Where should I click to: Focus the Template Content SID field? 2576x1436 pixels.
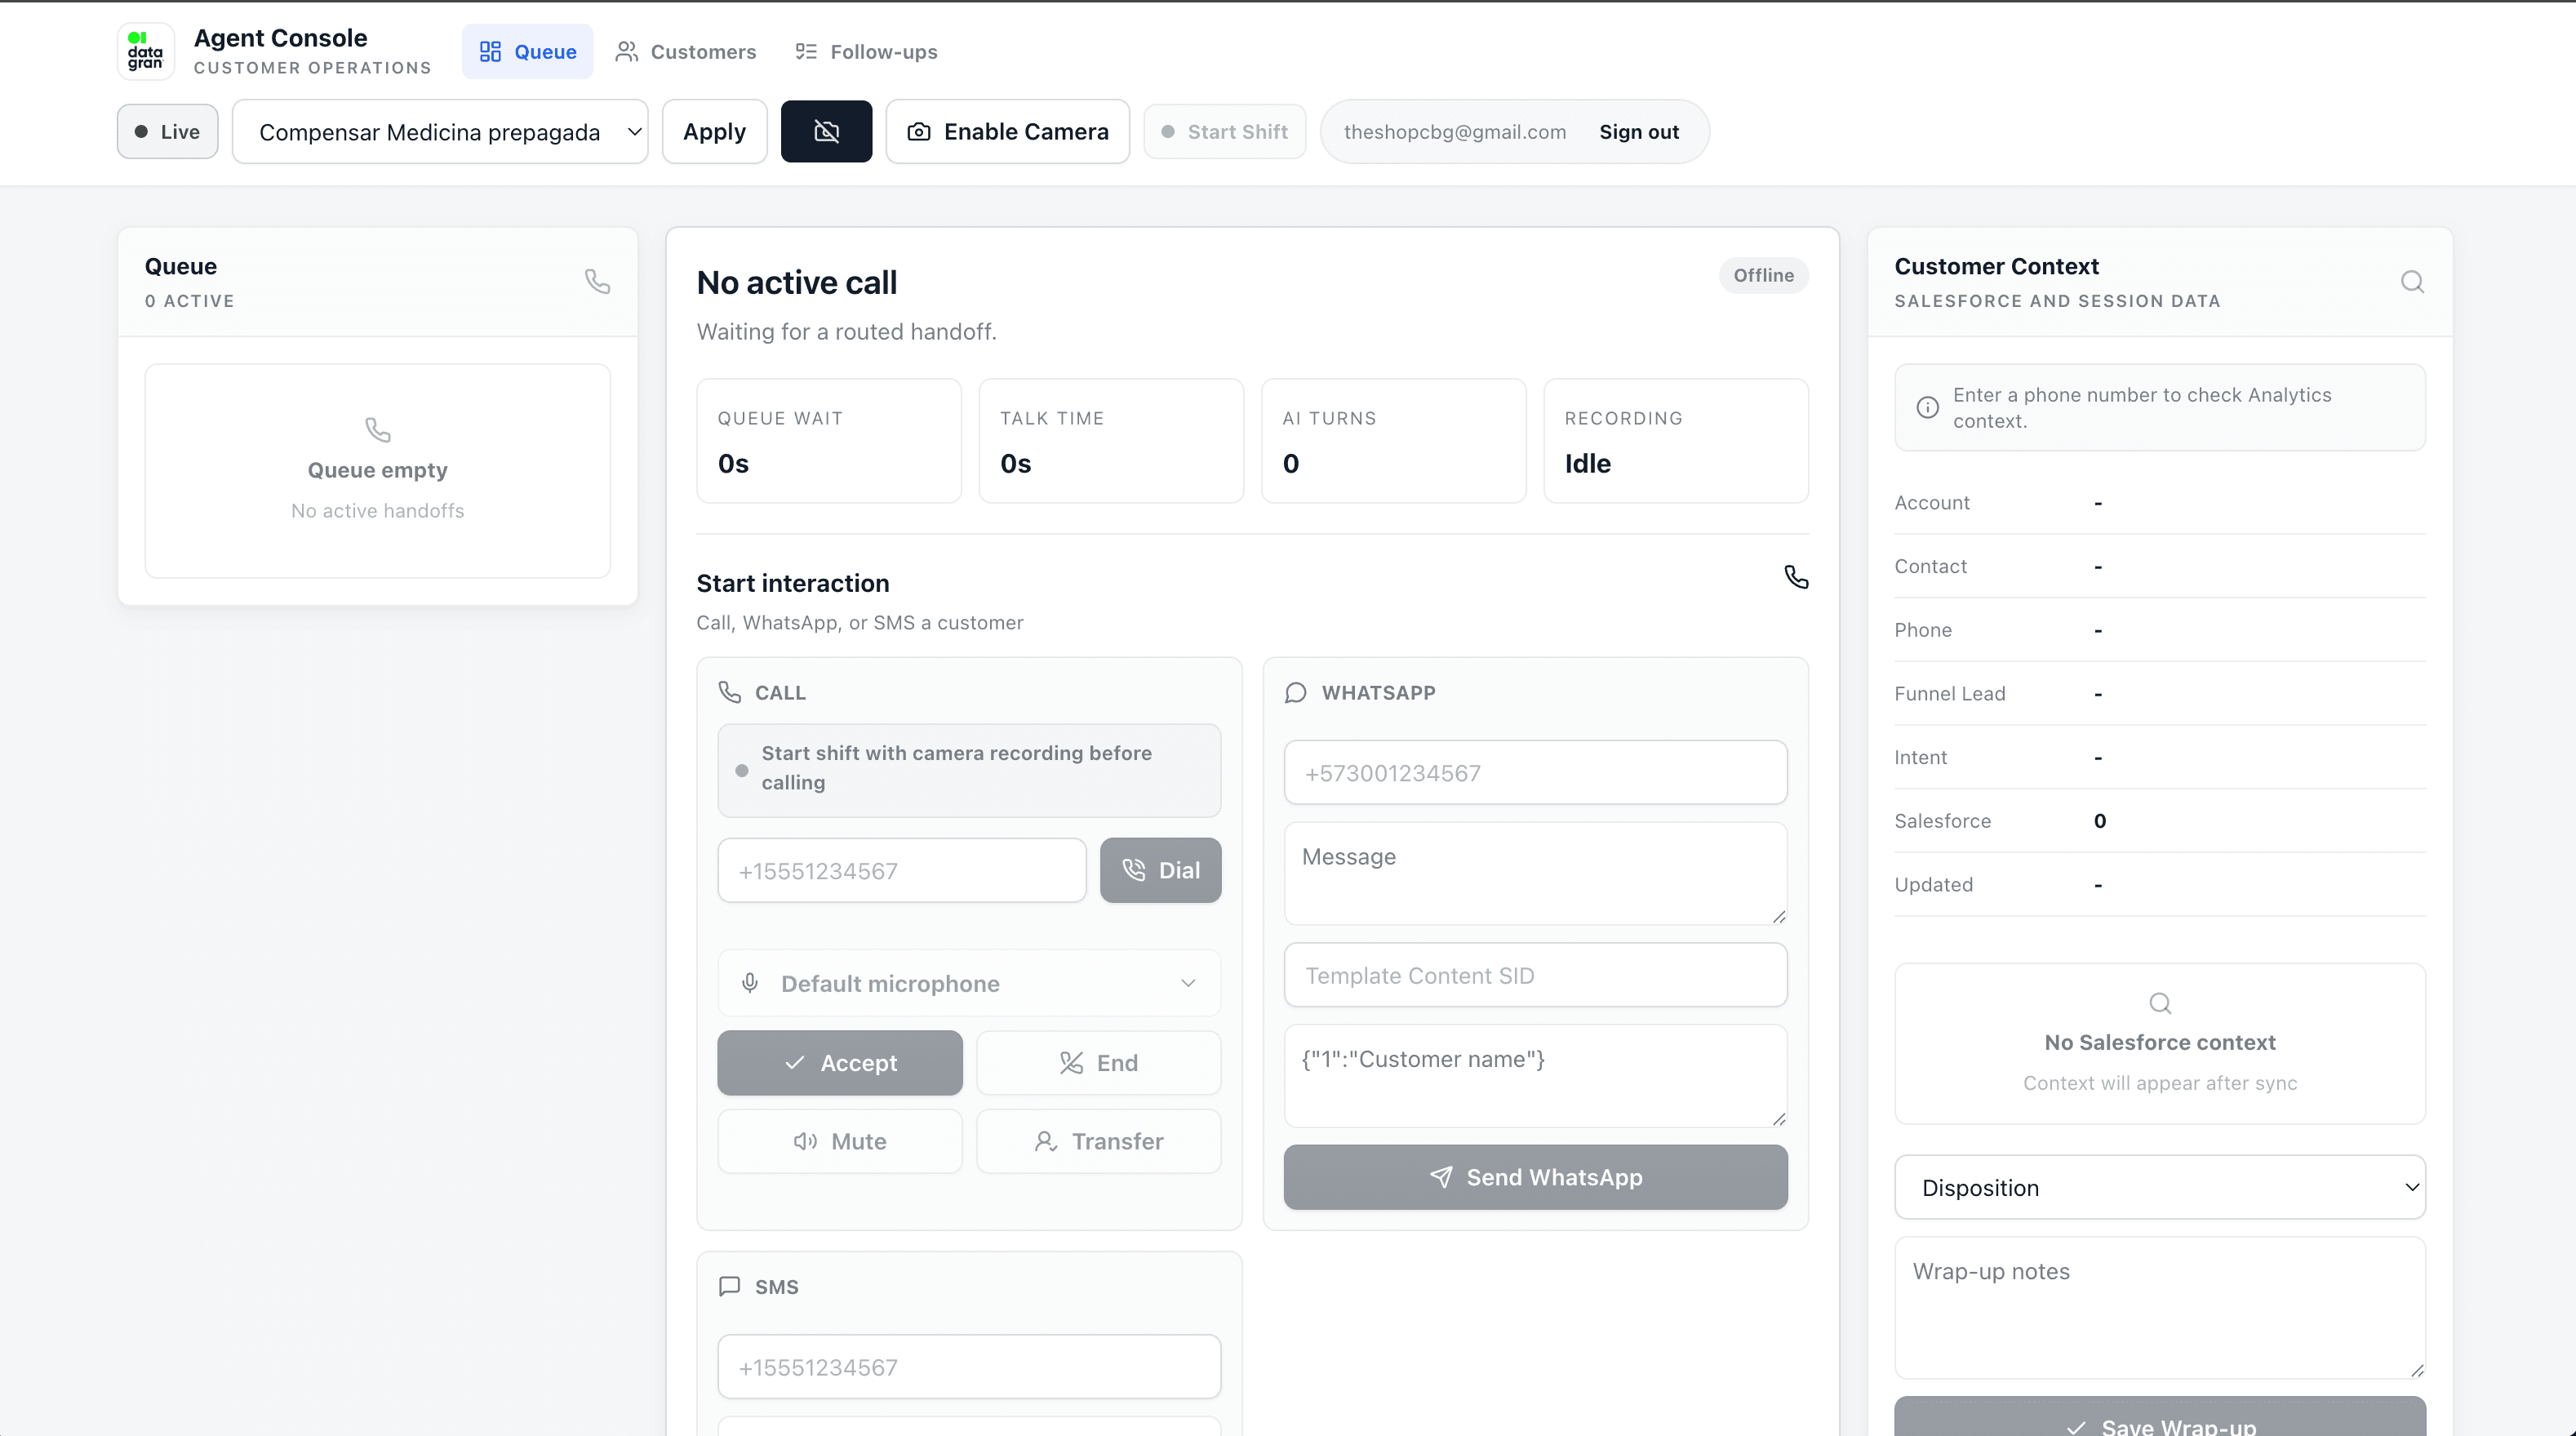[x=1535, y=975]
